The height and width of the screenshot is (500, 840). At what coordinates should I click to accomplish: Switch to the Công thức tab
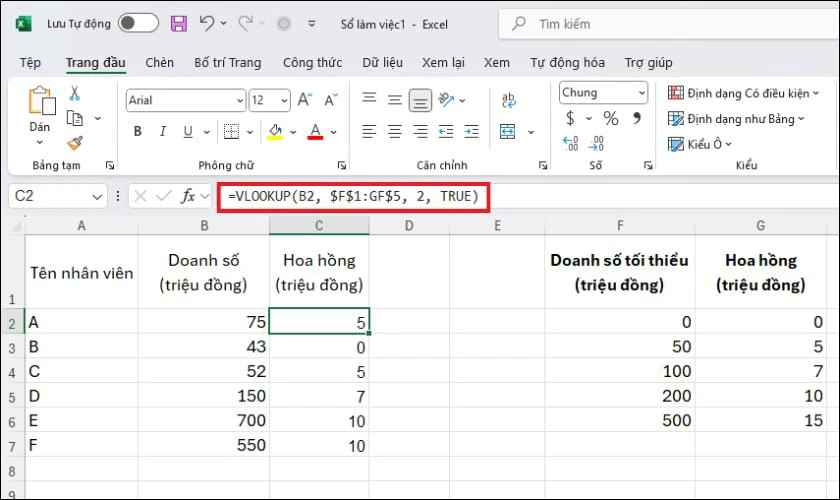pos(312,63)
